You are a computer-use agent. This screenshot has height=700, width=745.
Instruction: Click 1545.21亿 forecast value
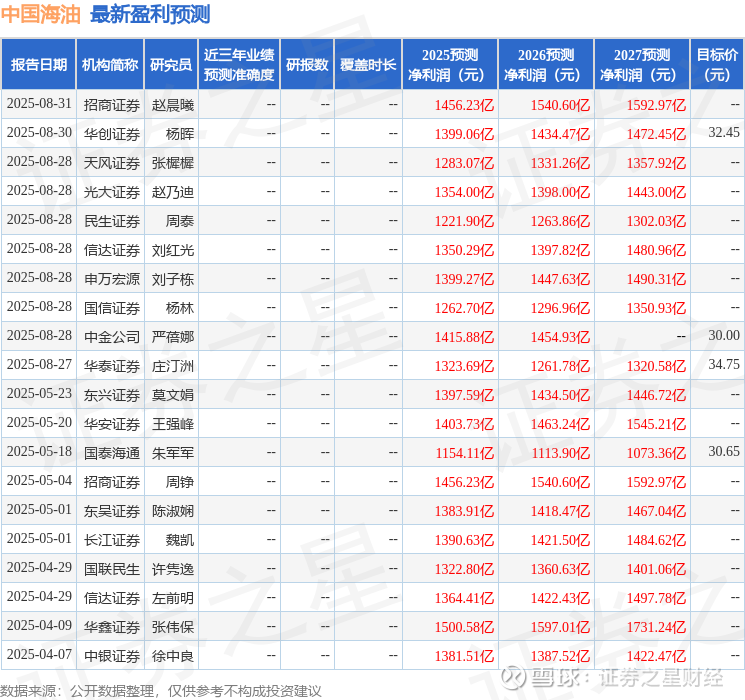(x=656, y=424)
